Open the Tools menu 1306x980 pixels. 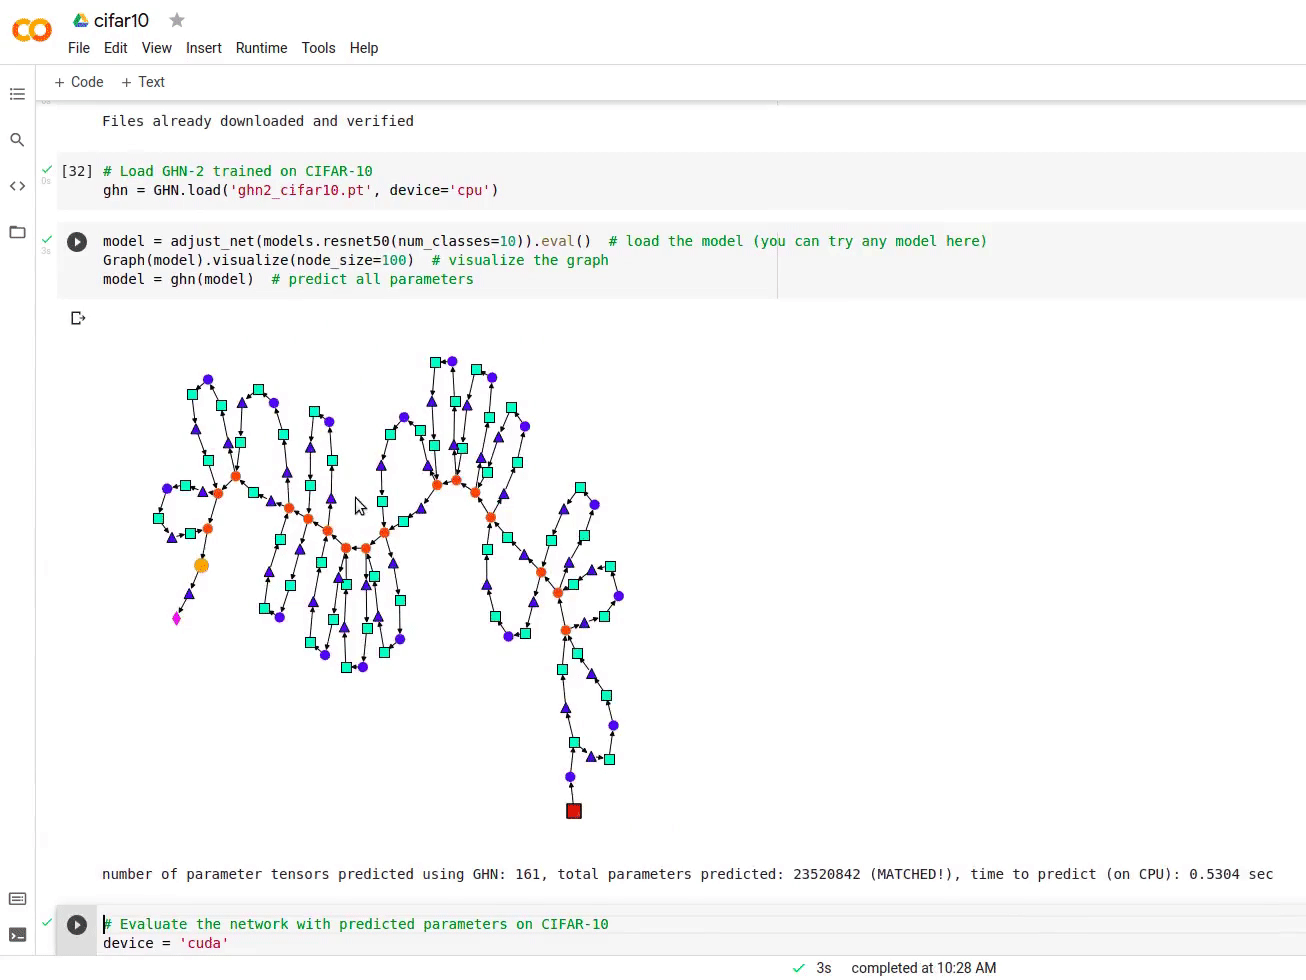(x=319, y=48)
